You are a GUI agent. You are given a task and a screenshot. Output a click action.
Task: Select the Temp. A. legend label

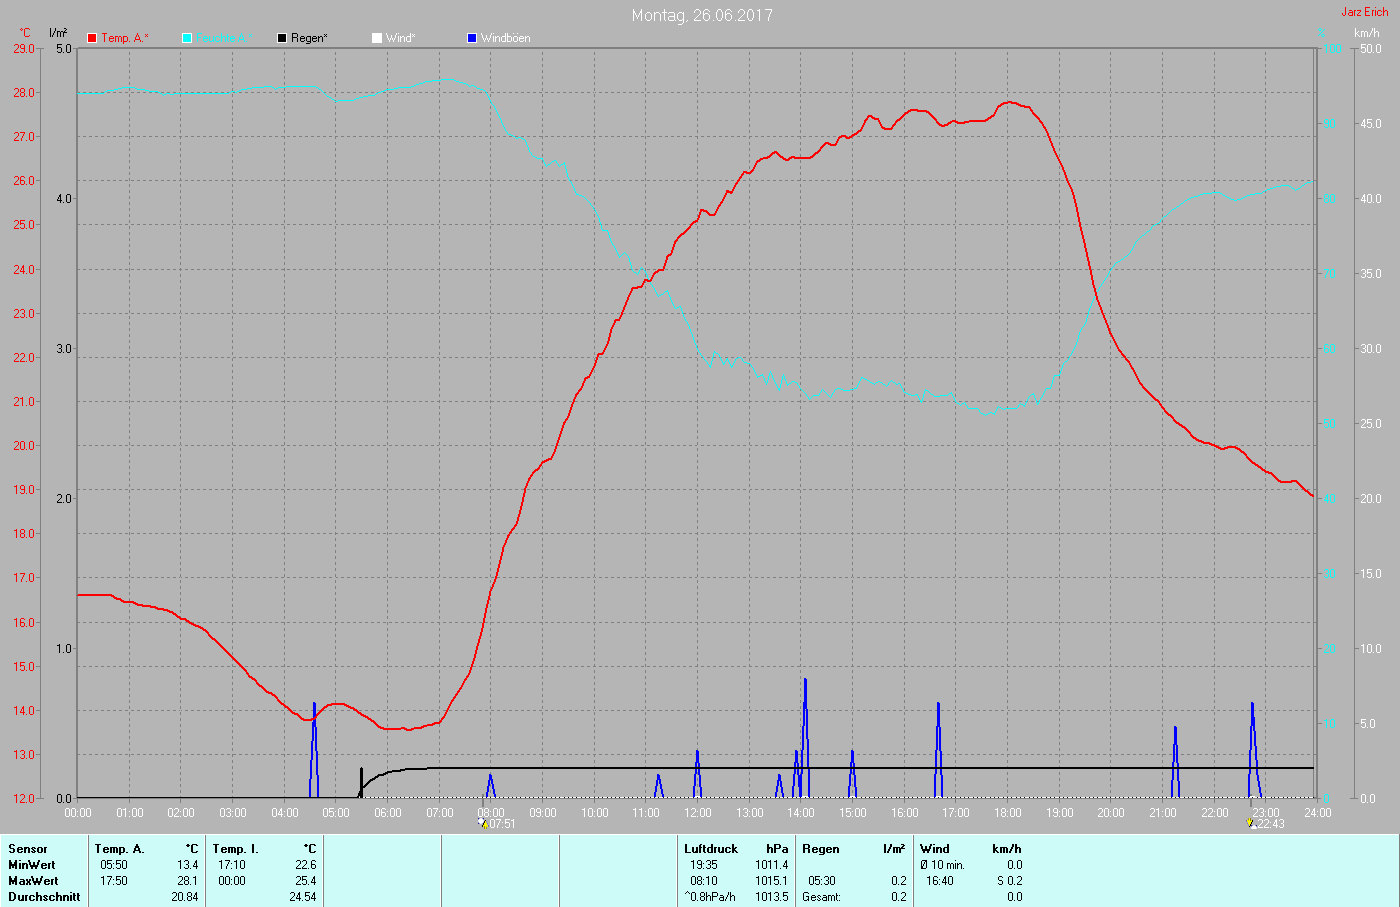coord(124,38)
